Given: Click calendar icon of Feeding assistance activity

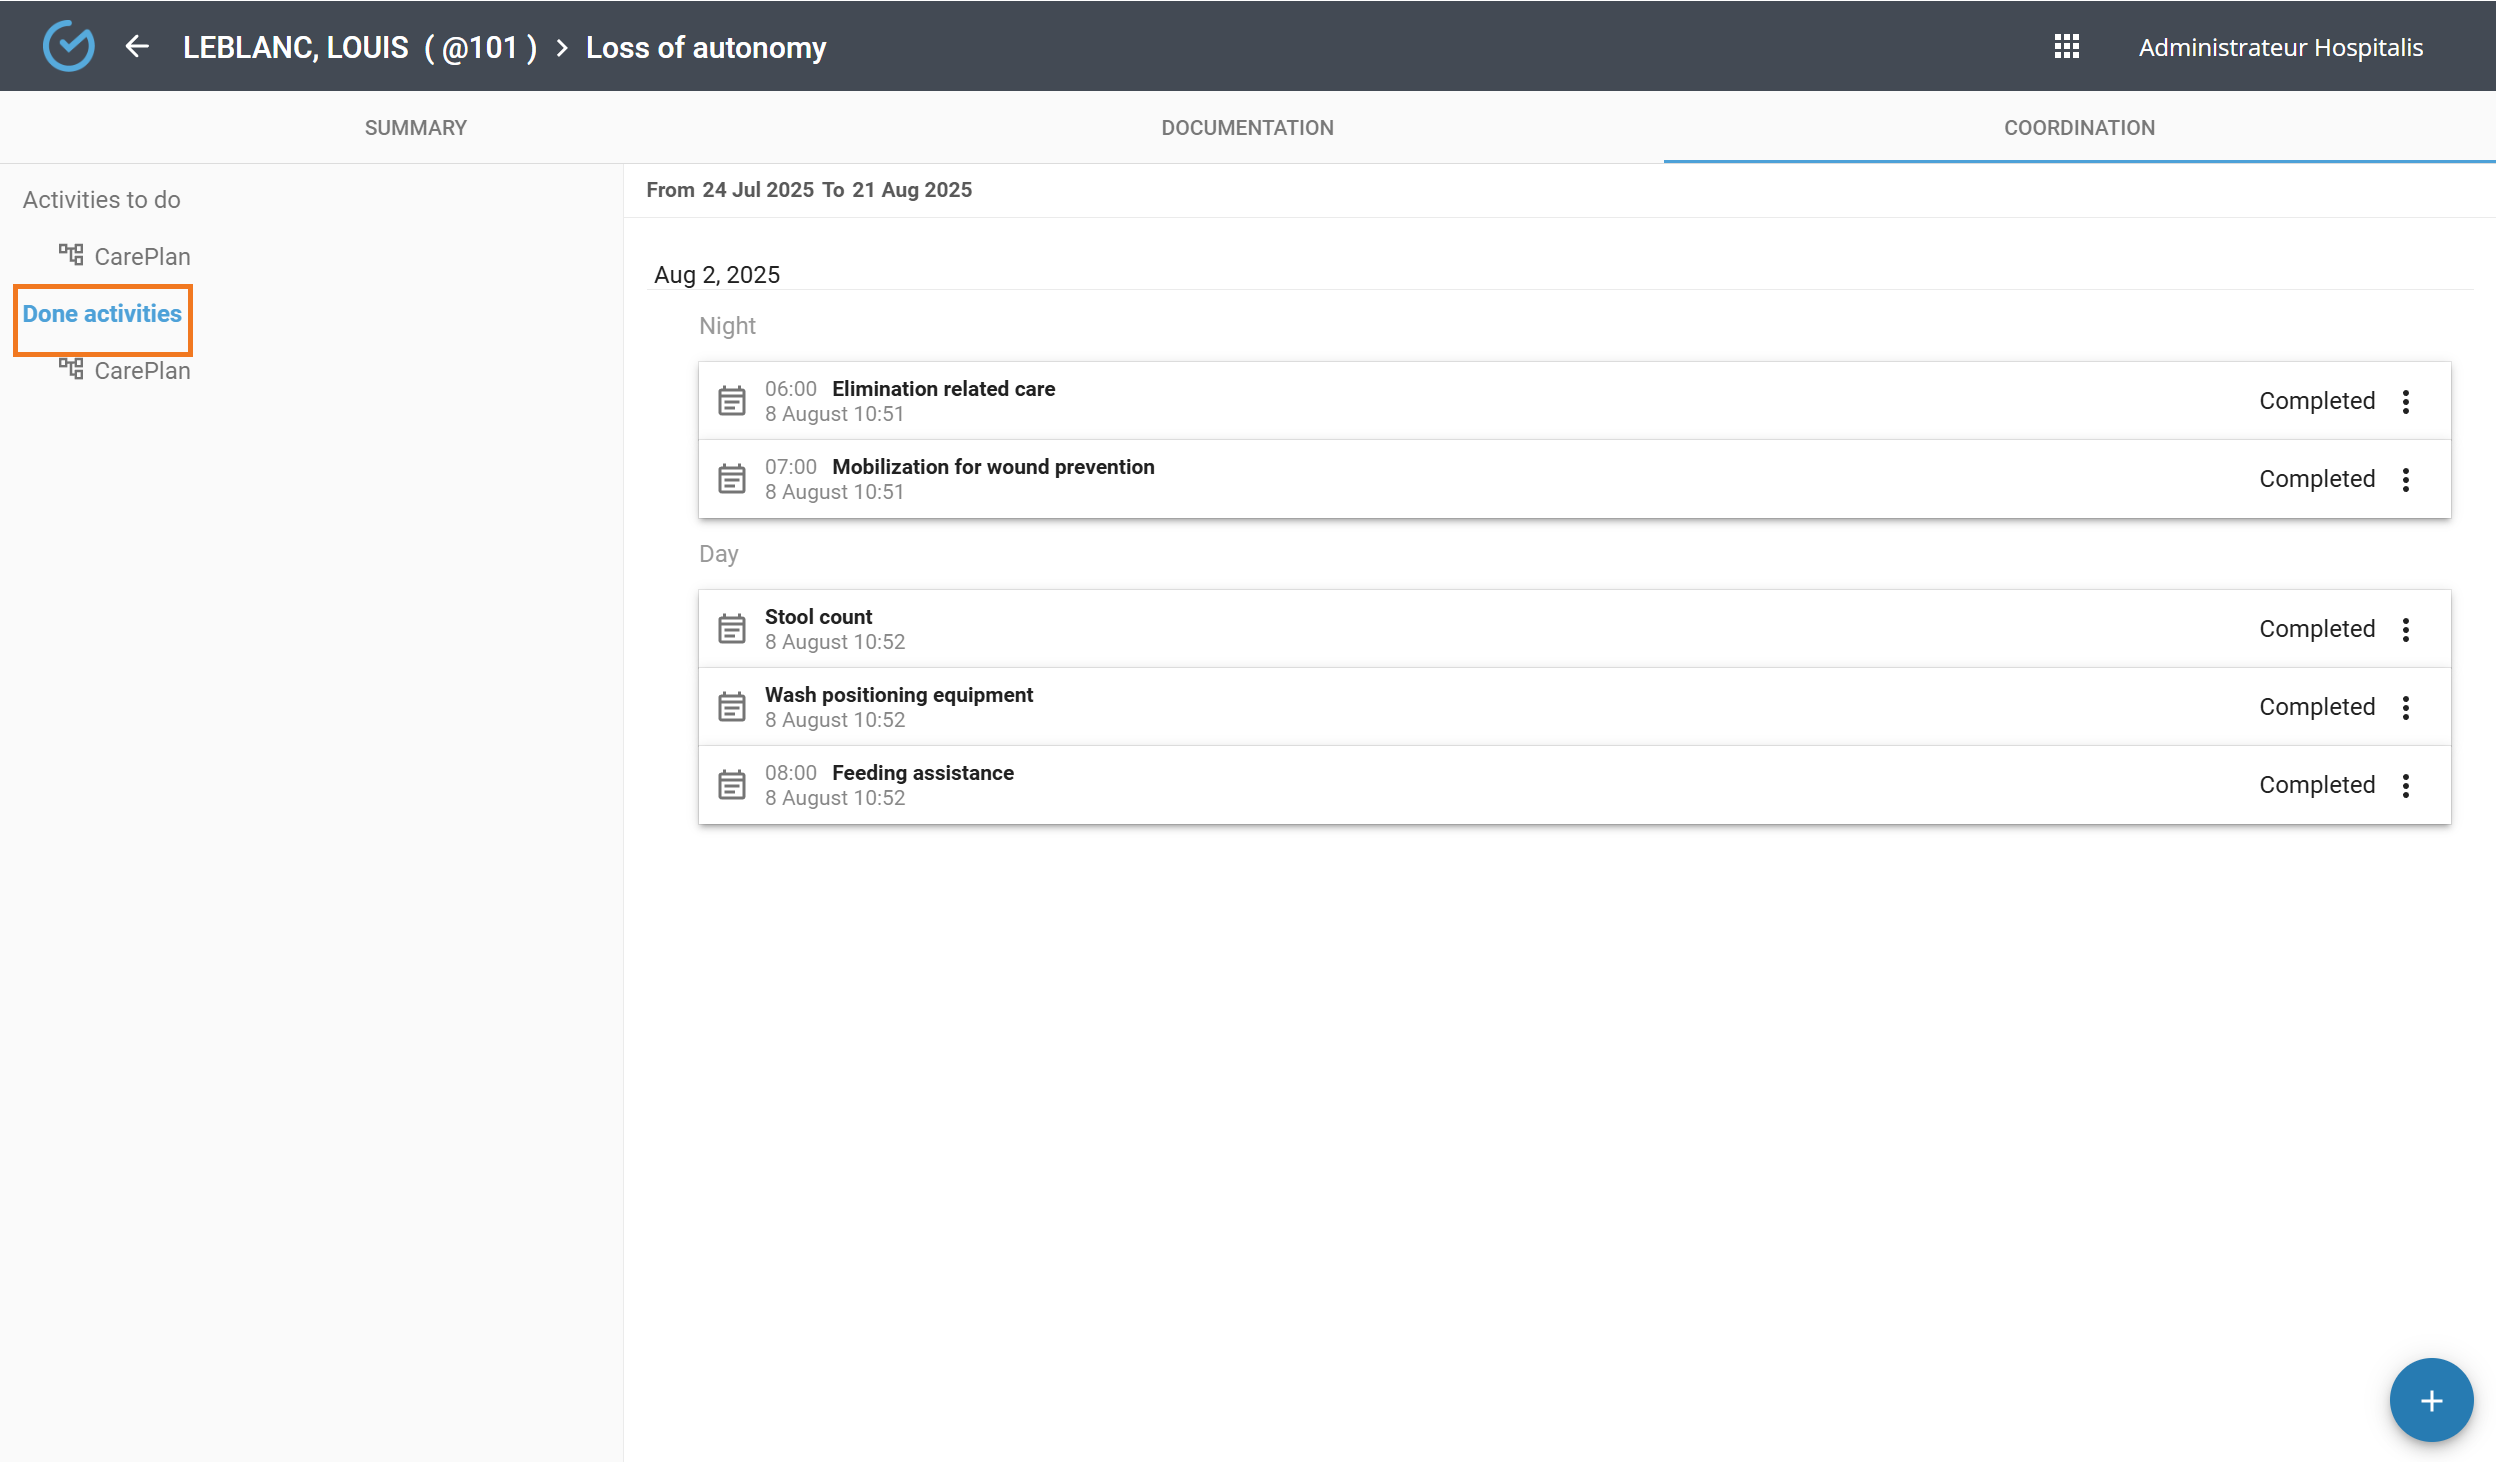Looking at the screenshot, I should tap(732, 785).
